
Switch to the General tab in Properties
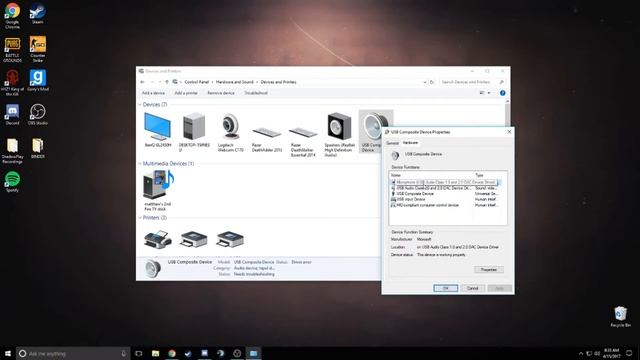(392, 143)
